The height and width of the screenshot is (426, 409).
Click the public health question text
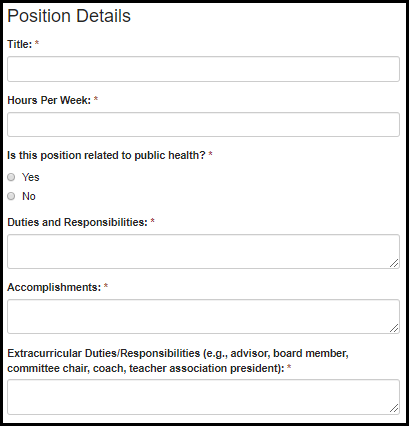click(106, 155)
